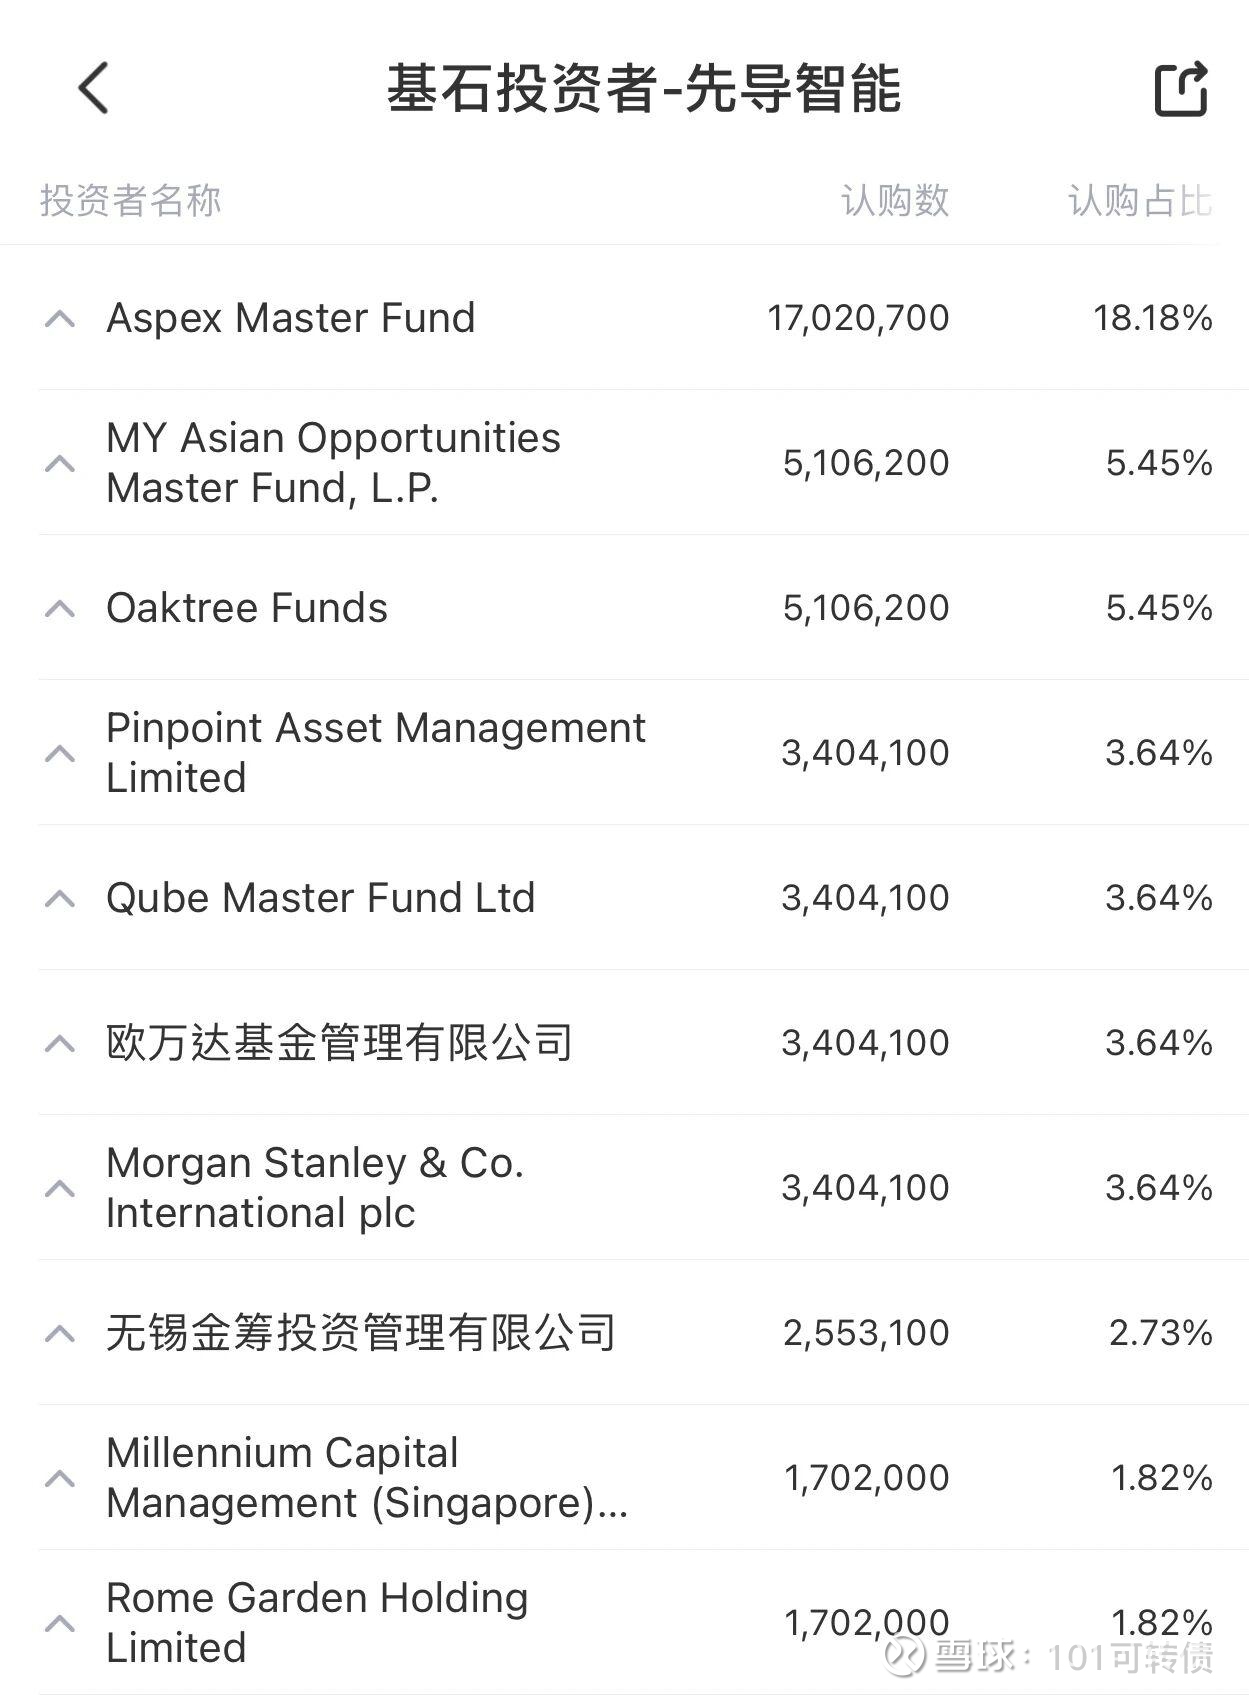The height and width of the screenshot is (1695, 1249).
Task: Select Qube Master Fund Ltd name
Action: pos(320,898)
